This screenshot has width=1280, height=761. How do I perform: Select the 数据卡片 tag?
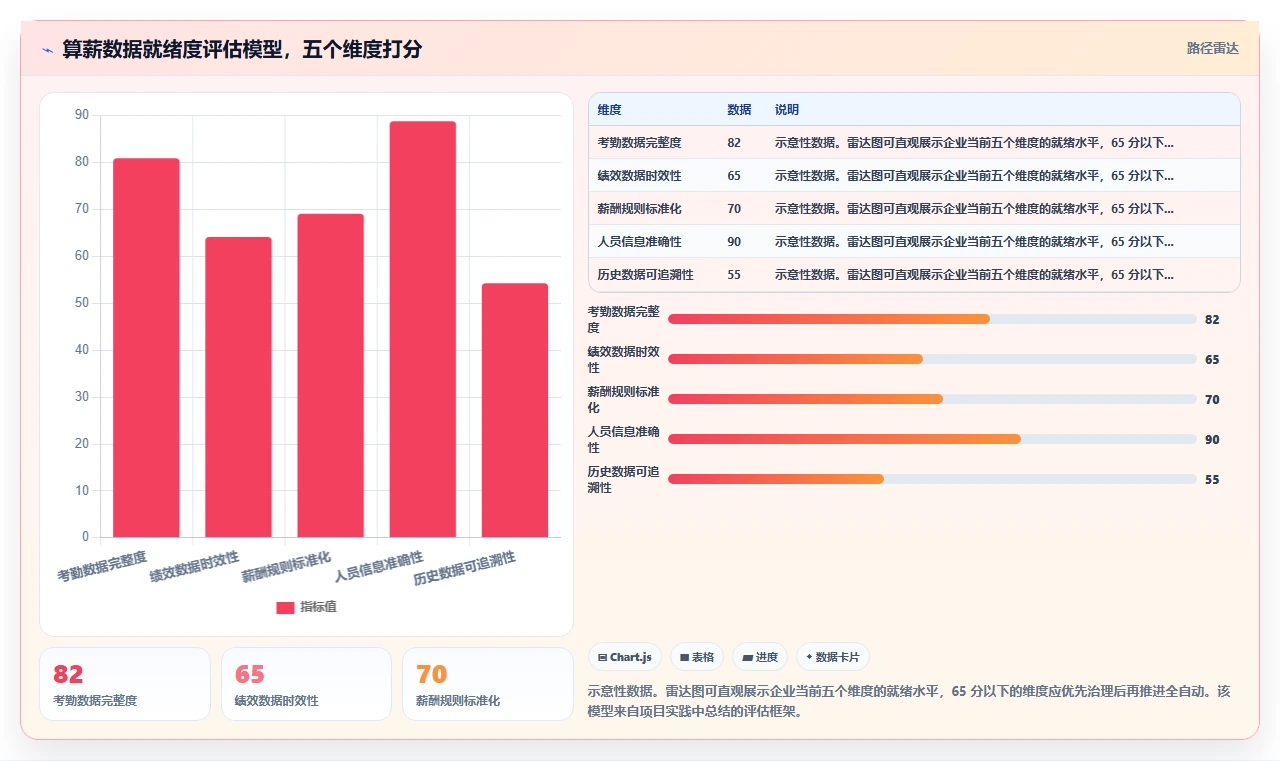coord(833,657)
